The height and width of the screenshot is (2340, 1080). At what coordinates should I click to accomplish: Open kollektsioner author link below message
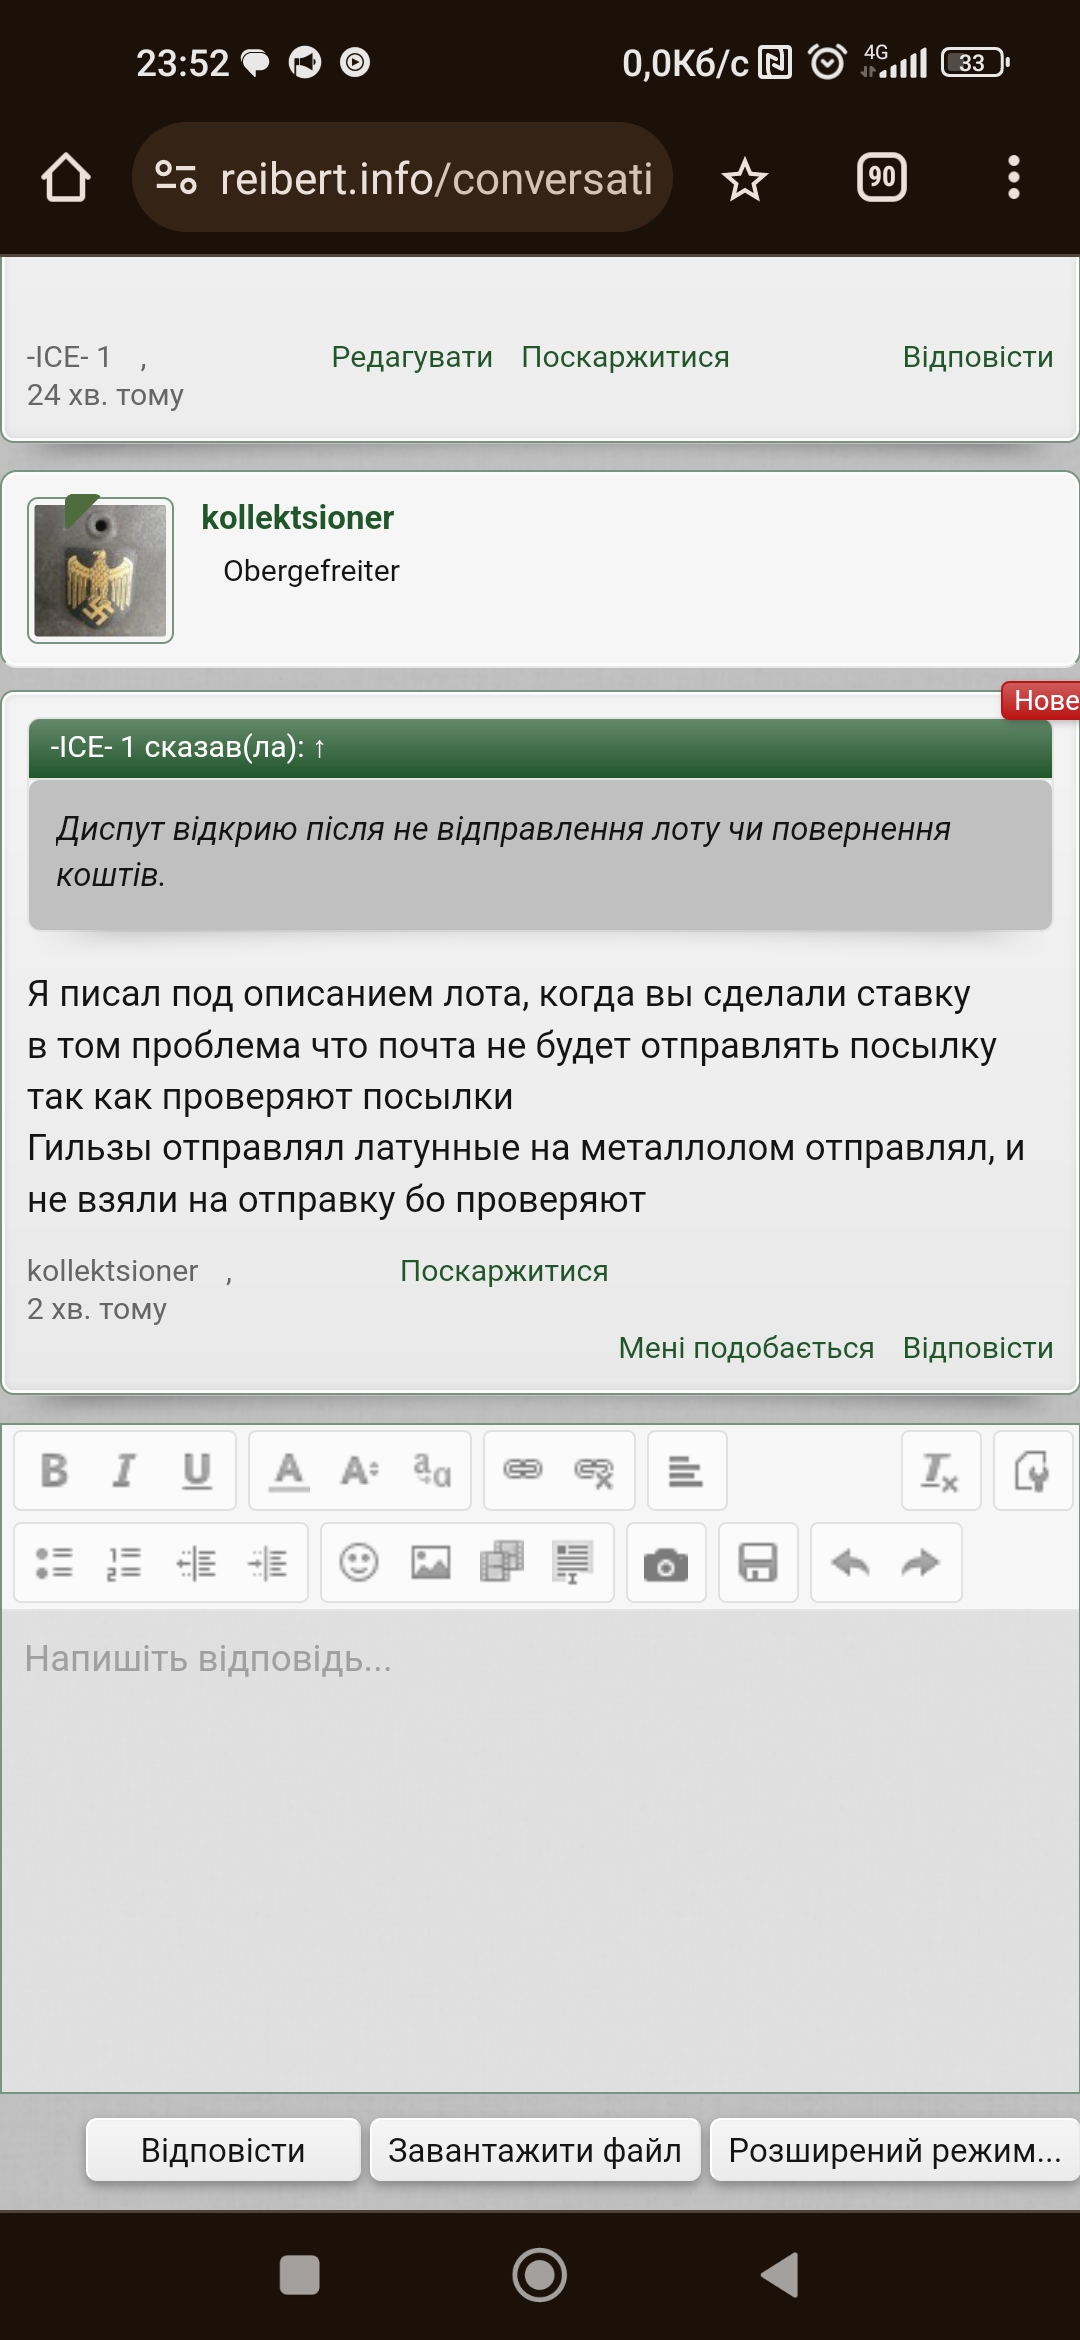(x=112, y=1271)
